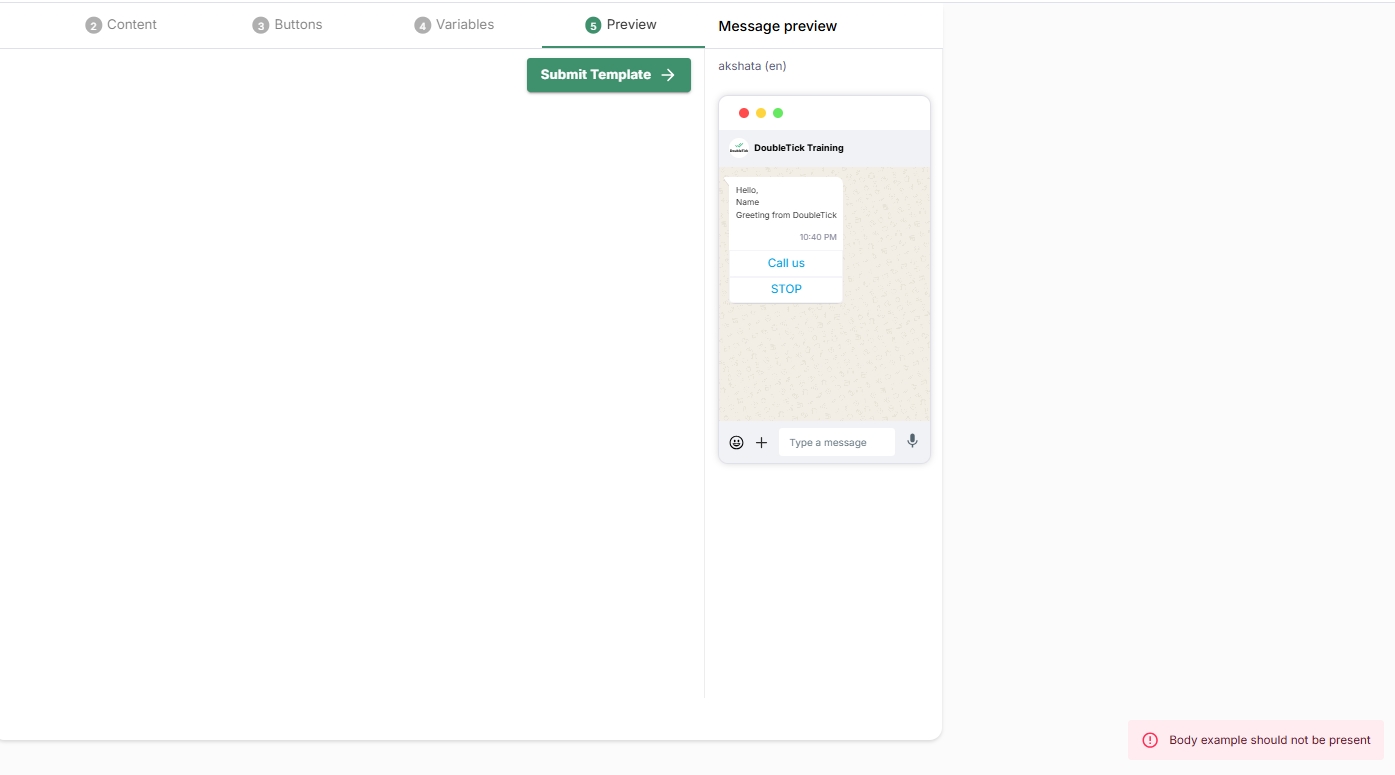The image size is (1395, 775).
Task: Click the emoji smiley icon in chat preview
Action: pos(736,442)
